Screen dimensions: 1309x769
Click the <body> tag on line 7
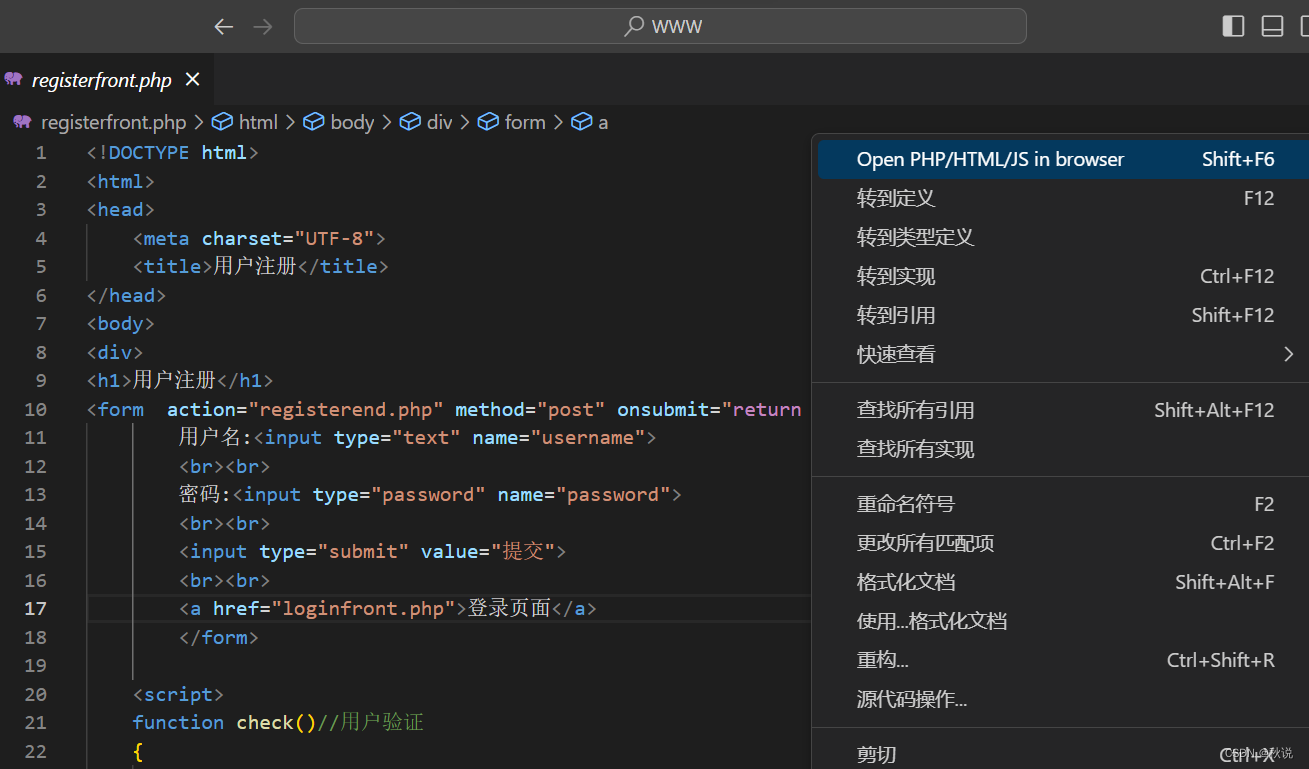(x=121, y=323)
